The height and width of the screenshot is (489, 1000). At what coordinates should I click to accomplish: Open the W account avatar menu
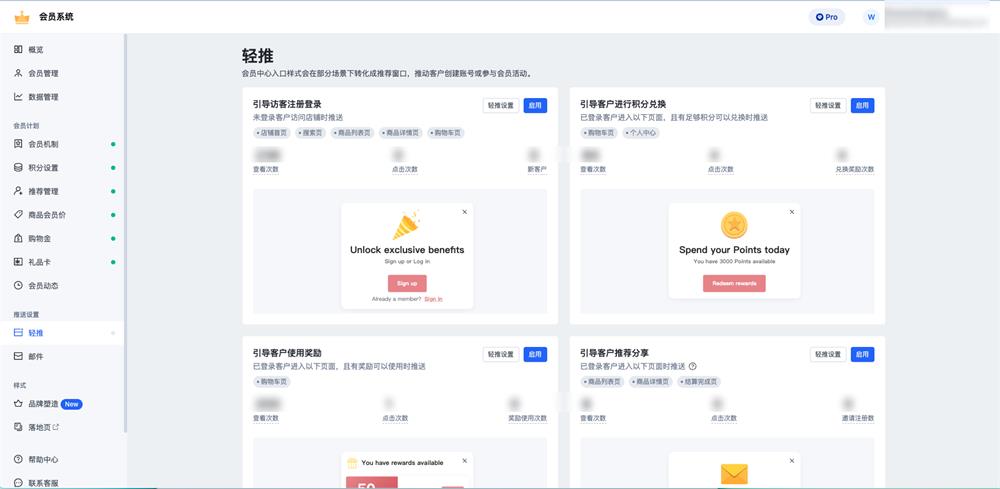(x=870, y=17)
